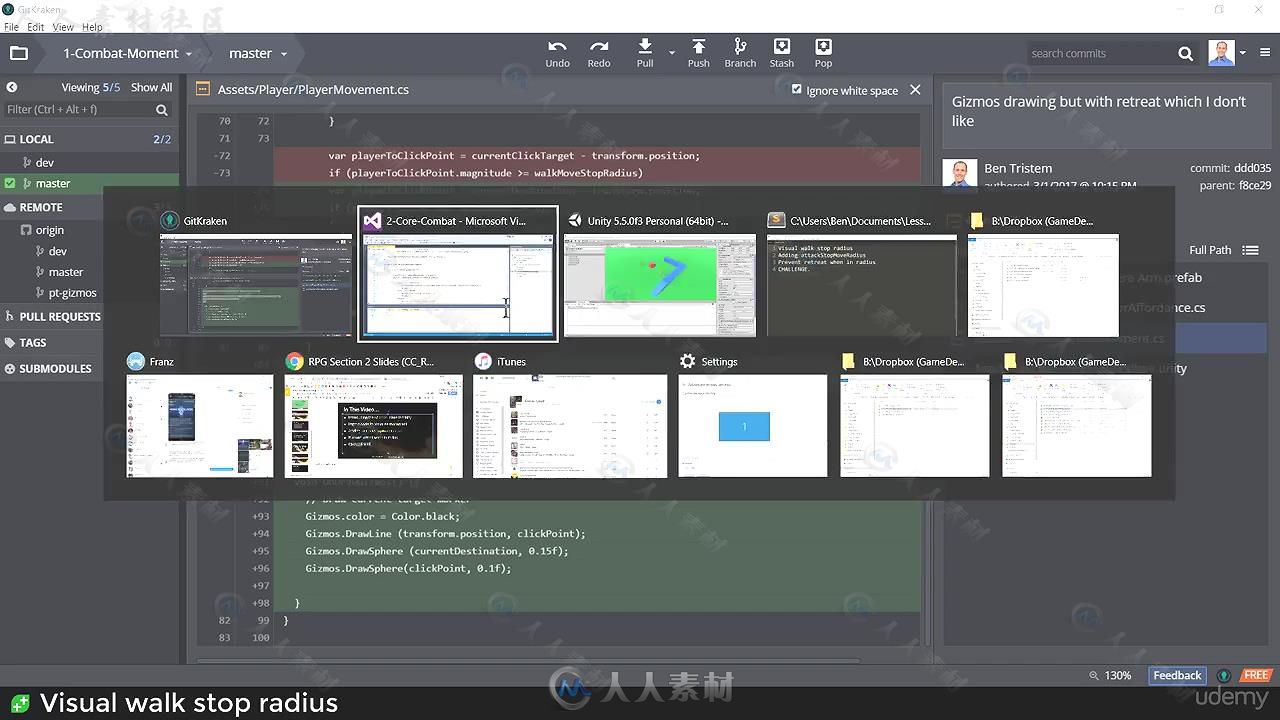Image resolution: width=1280 pixels, height=720 pixels.
Task: Switch to Settings window thumbnail
Action: pos(753,426)
